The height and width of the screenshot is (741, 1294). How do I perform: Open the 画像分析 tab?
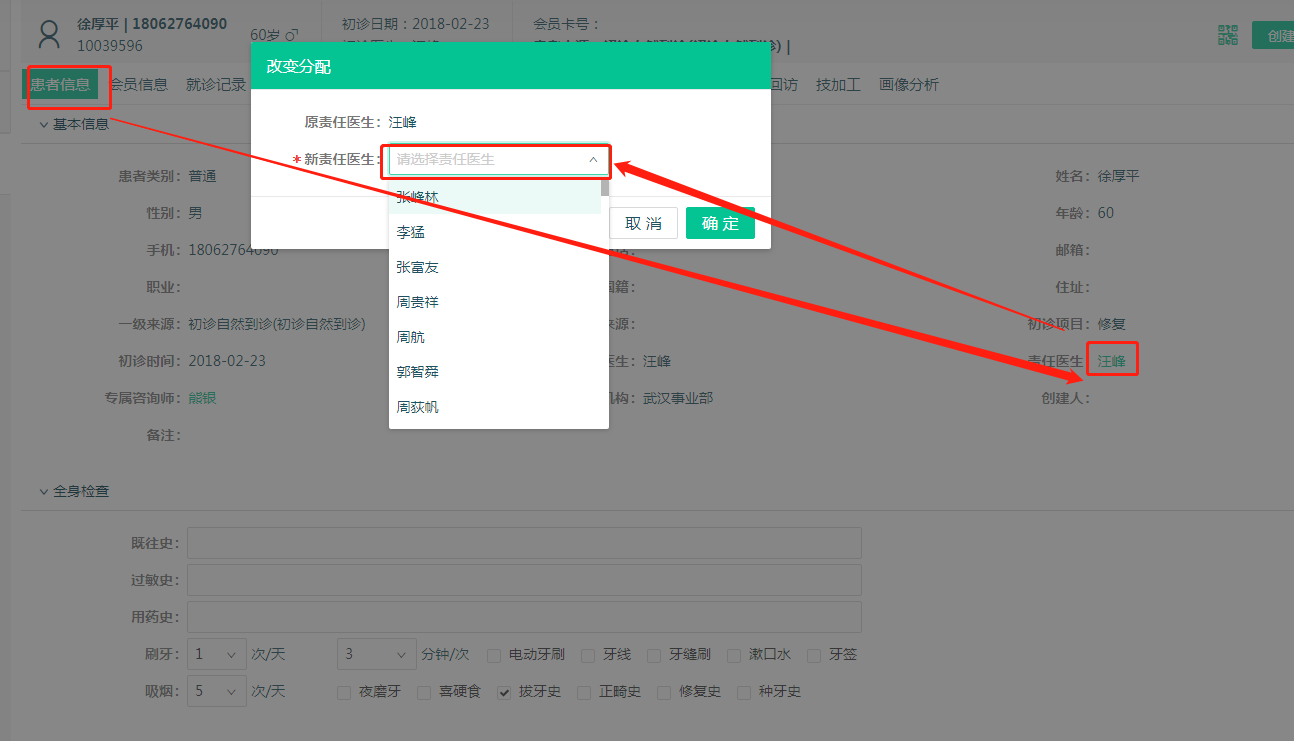coord(909,85)
